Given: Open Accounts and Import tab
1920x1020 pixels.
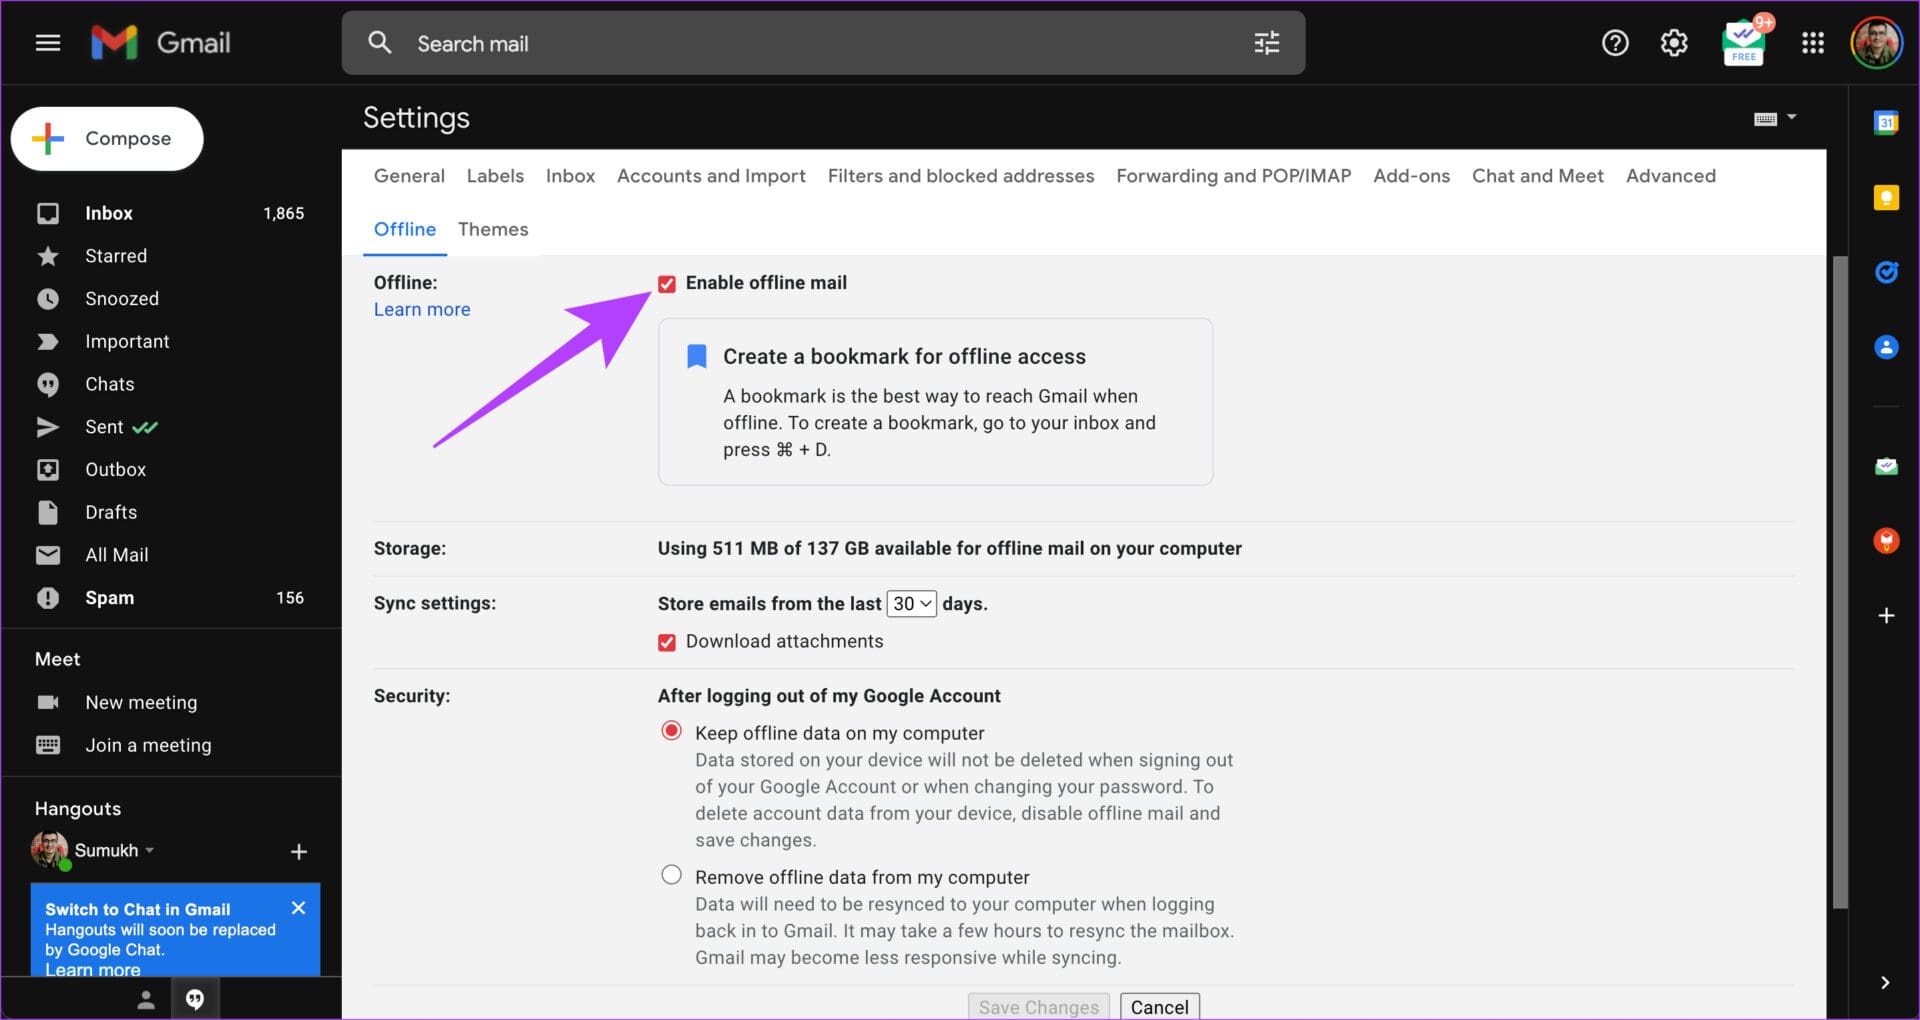Looking at the screenshot, I should tap(711, 176).
